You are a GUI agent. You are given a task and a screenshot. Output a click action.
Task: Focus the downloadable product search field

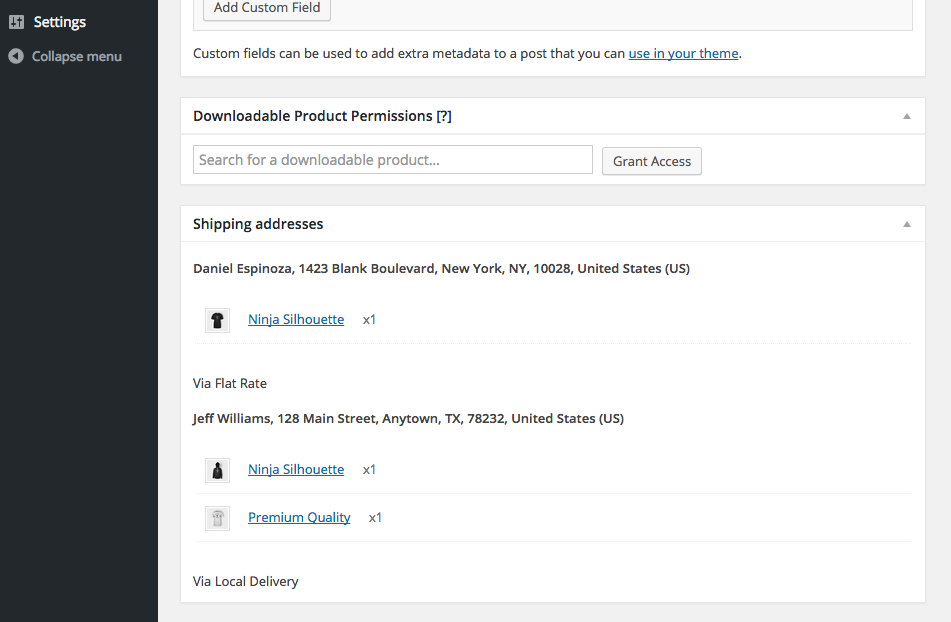coord(393,160)
